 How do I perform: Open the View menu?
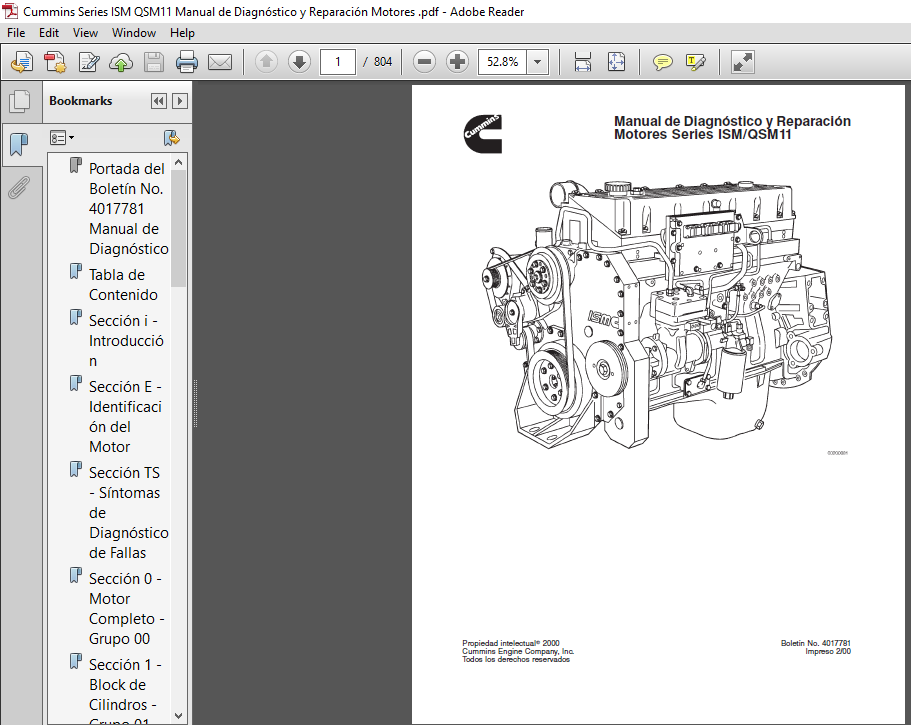click(x=85, y=33)
